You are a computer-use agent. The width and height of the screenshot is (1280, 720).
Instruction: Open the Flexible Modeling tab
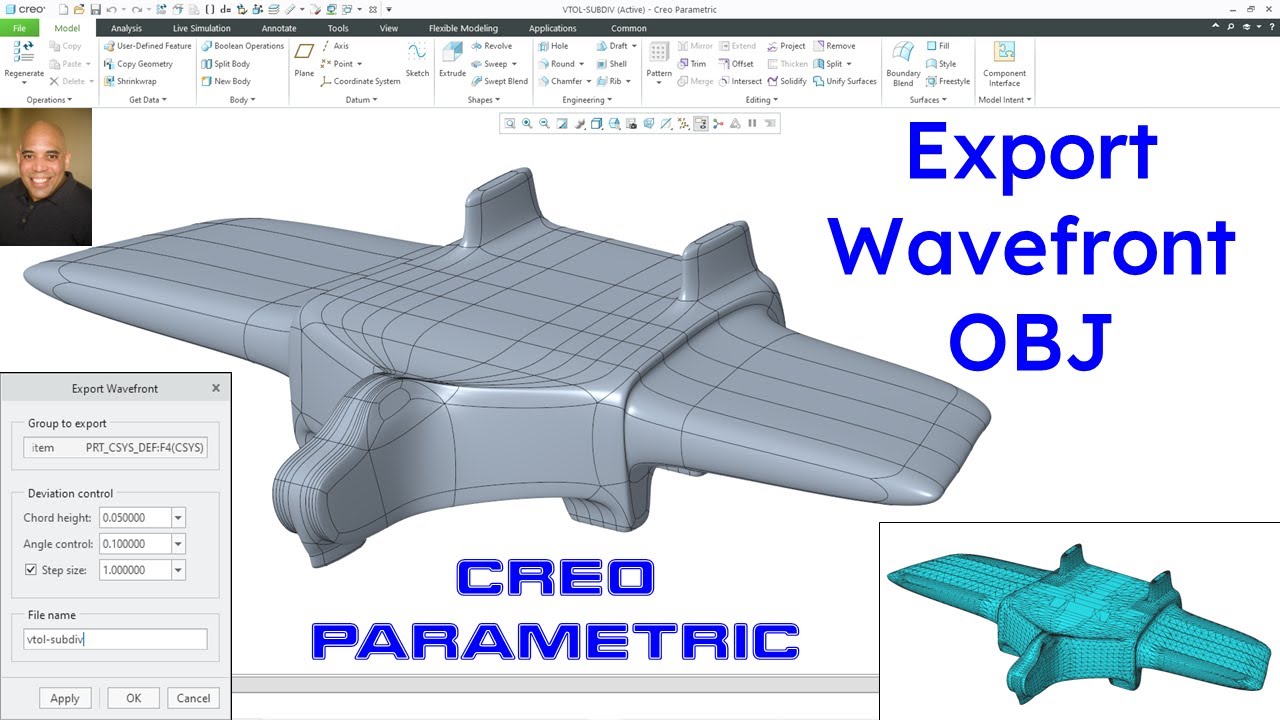[463, 28]
